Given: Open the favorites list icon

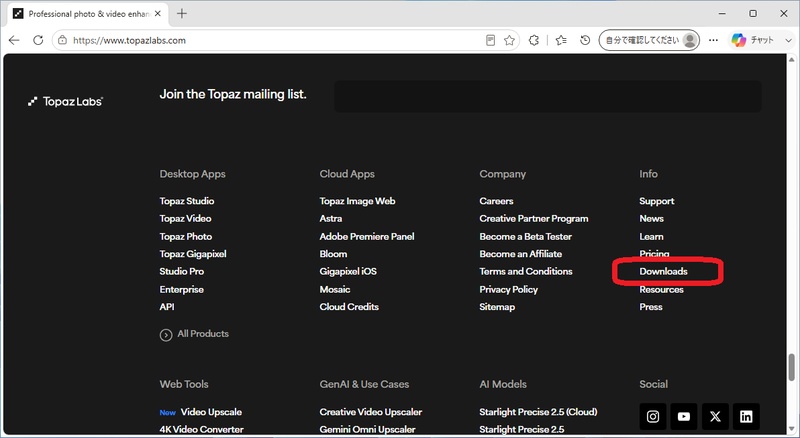Looking at the screenshot, I should 561,40.
